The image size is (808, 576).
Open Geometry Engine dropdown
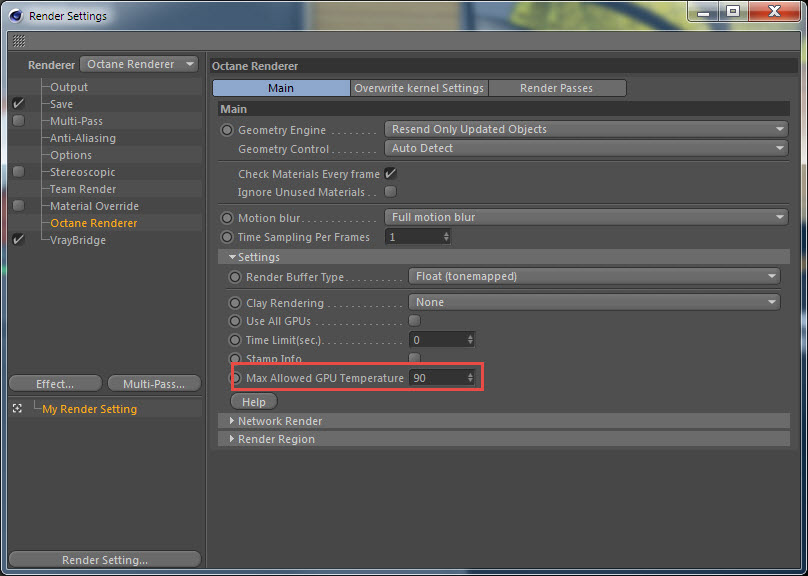click(586, 129)
